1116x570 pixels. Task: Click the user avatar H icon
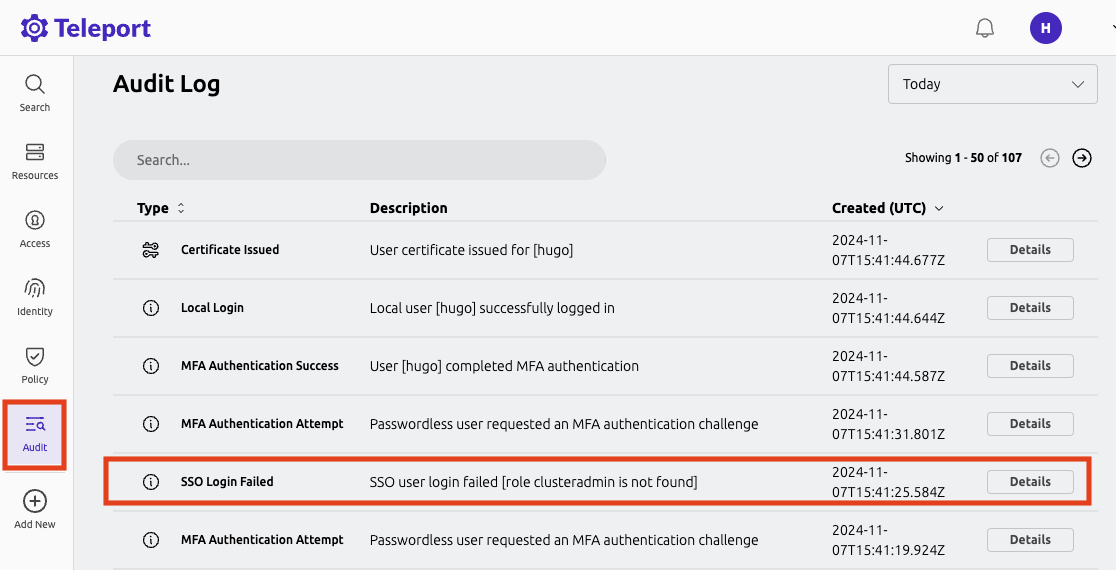coord(1045,28)
